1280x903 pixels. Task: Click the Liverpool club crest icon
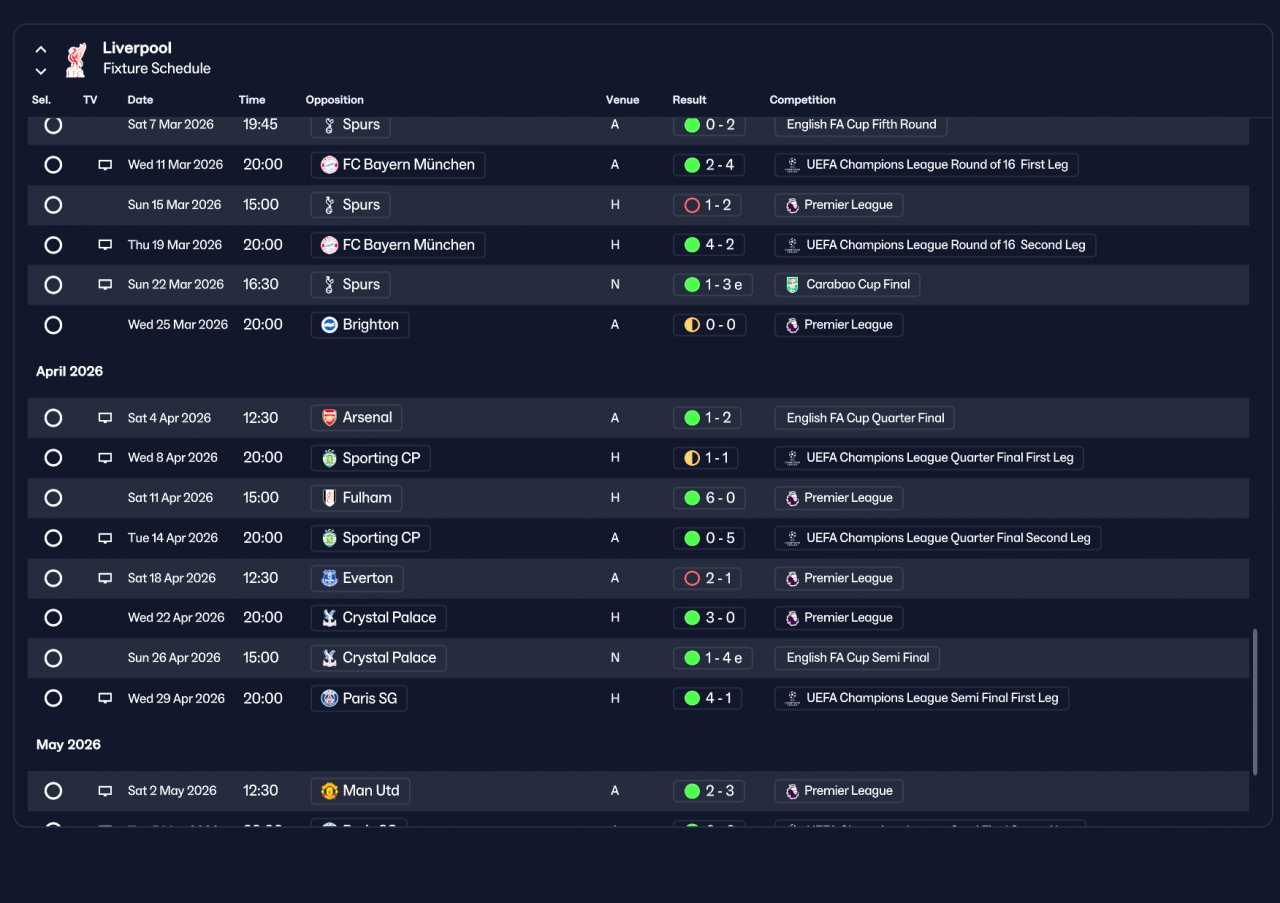[75, 60]
